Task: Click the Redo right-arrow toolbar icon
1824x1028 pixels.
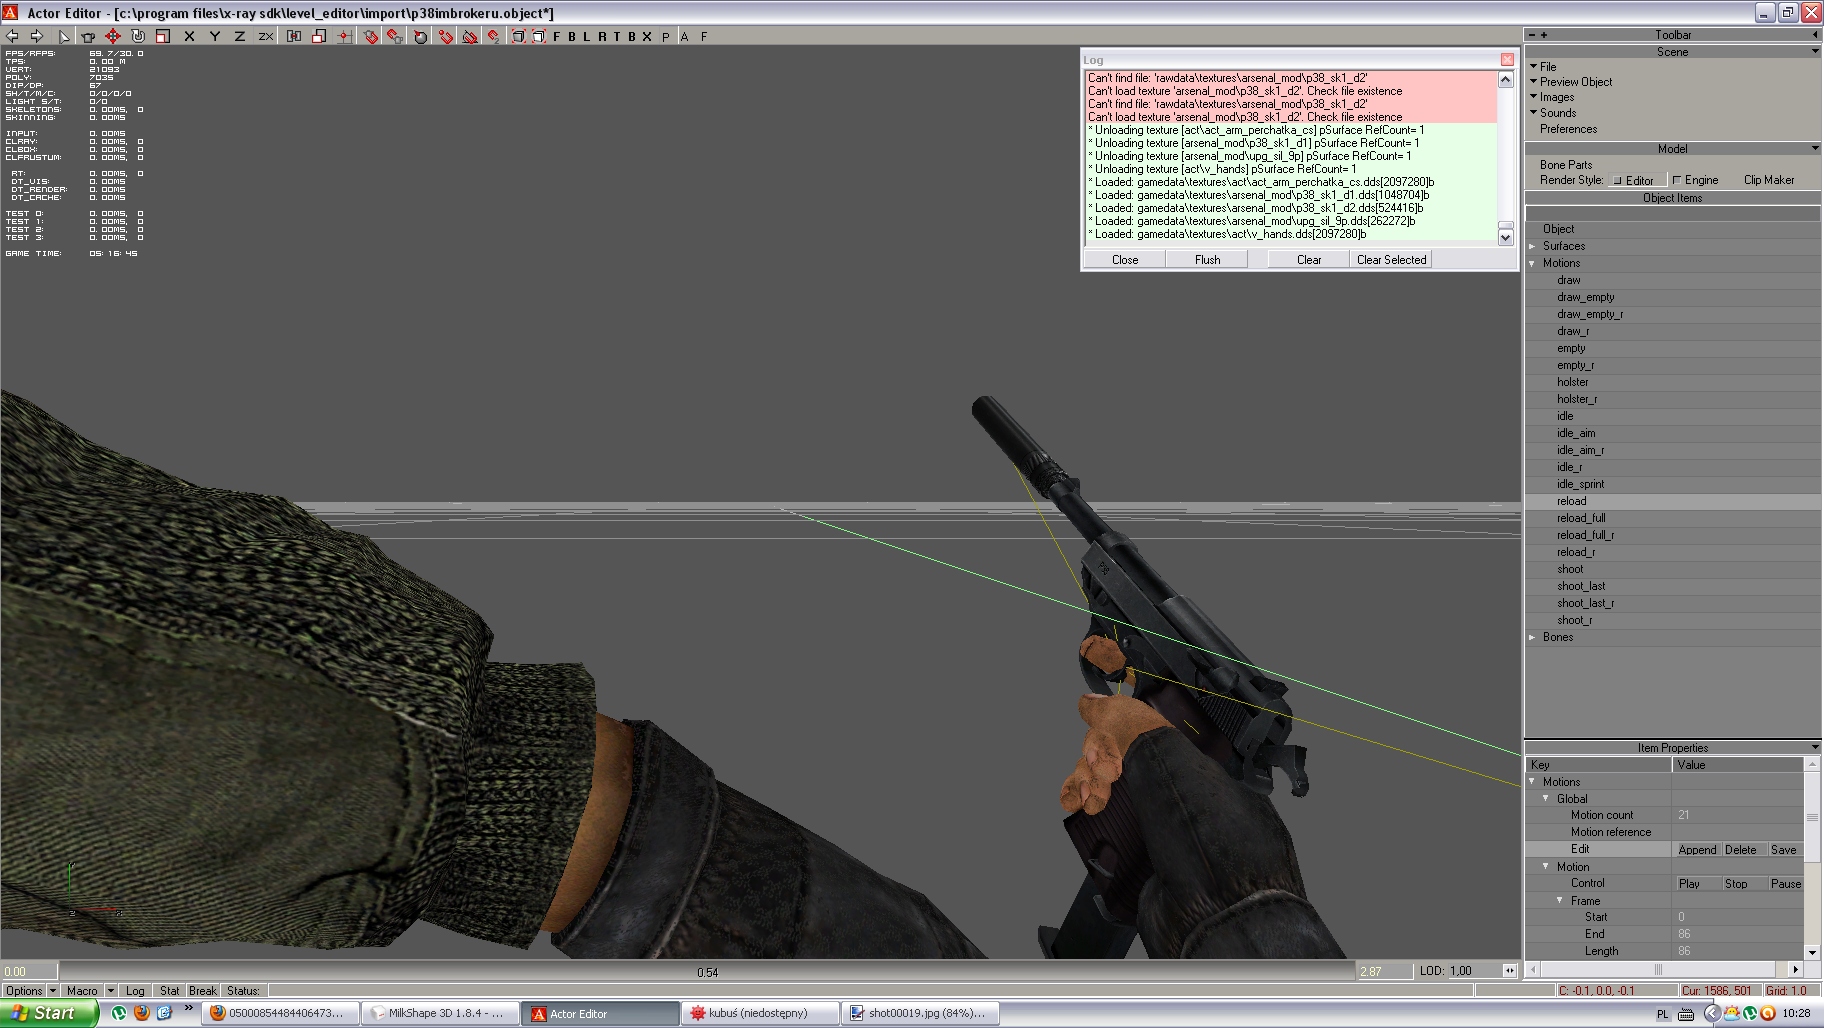Action: pos(37,36)
